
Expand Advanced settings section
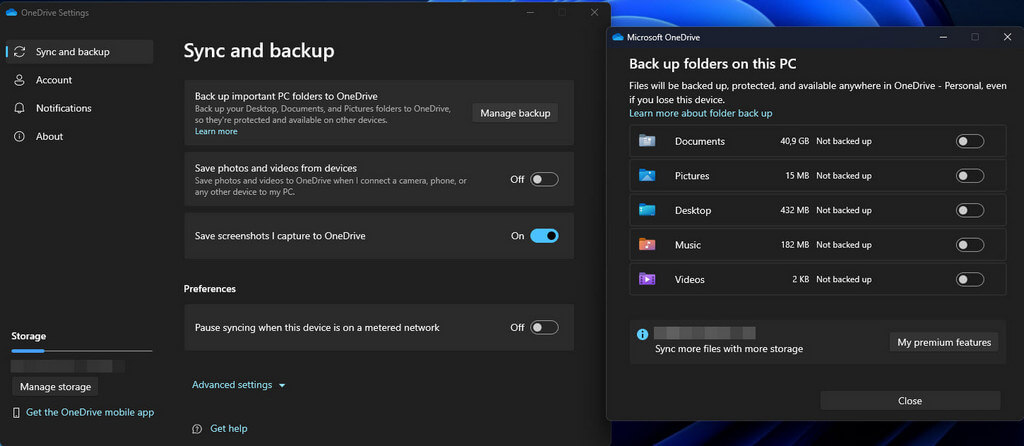click(239, 385)
